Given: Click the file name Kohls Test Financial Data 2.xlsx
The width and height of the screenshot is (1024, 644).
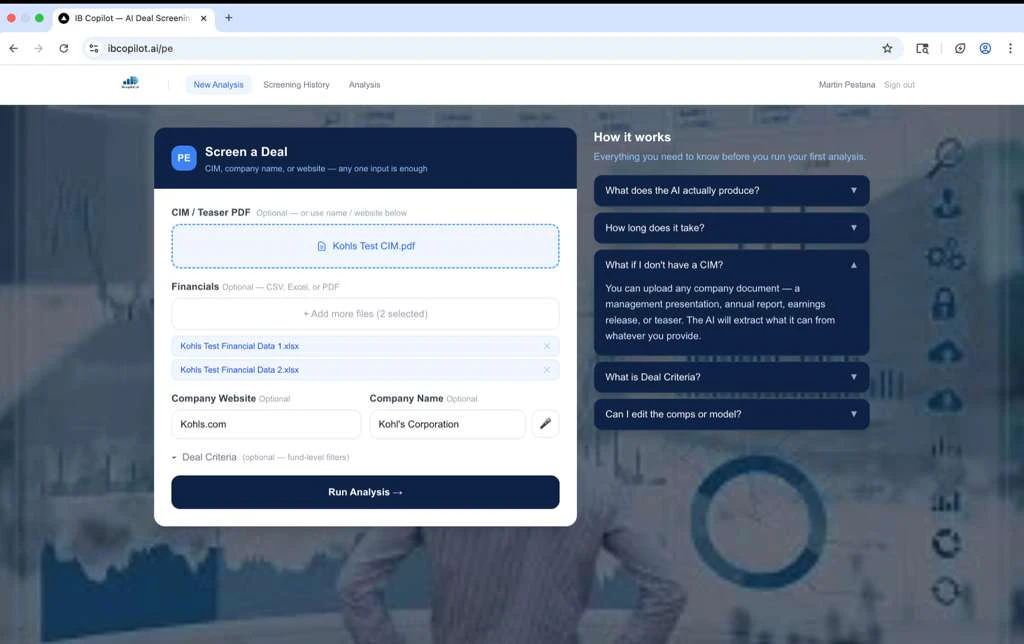Looking at the screenshot, I should [x=239, y=370].
